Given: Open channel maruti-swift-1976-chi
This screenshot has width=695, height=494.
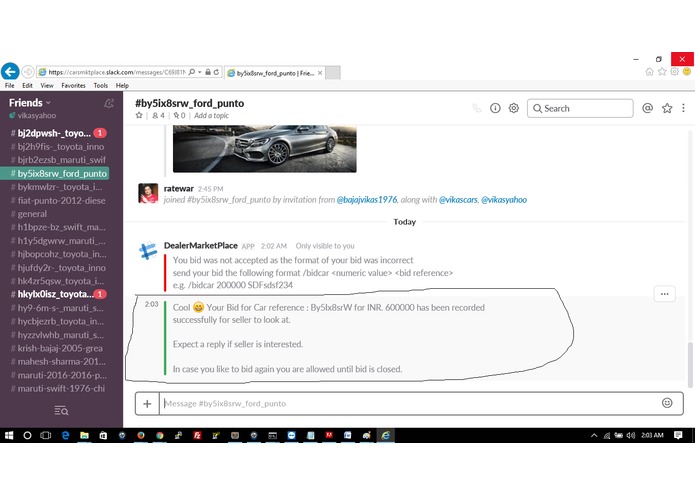Looking at the screenshot, I should [x=59, y=389].
